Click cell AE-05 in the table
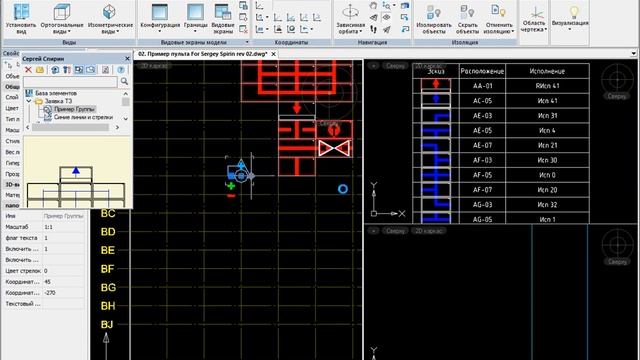Screen dimensions: 640x360 [x=482, y=131]
